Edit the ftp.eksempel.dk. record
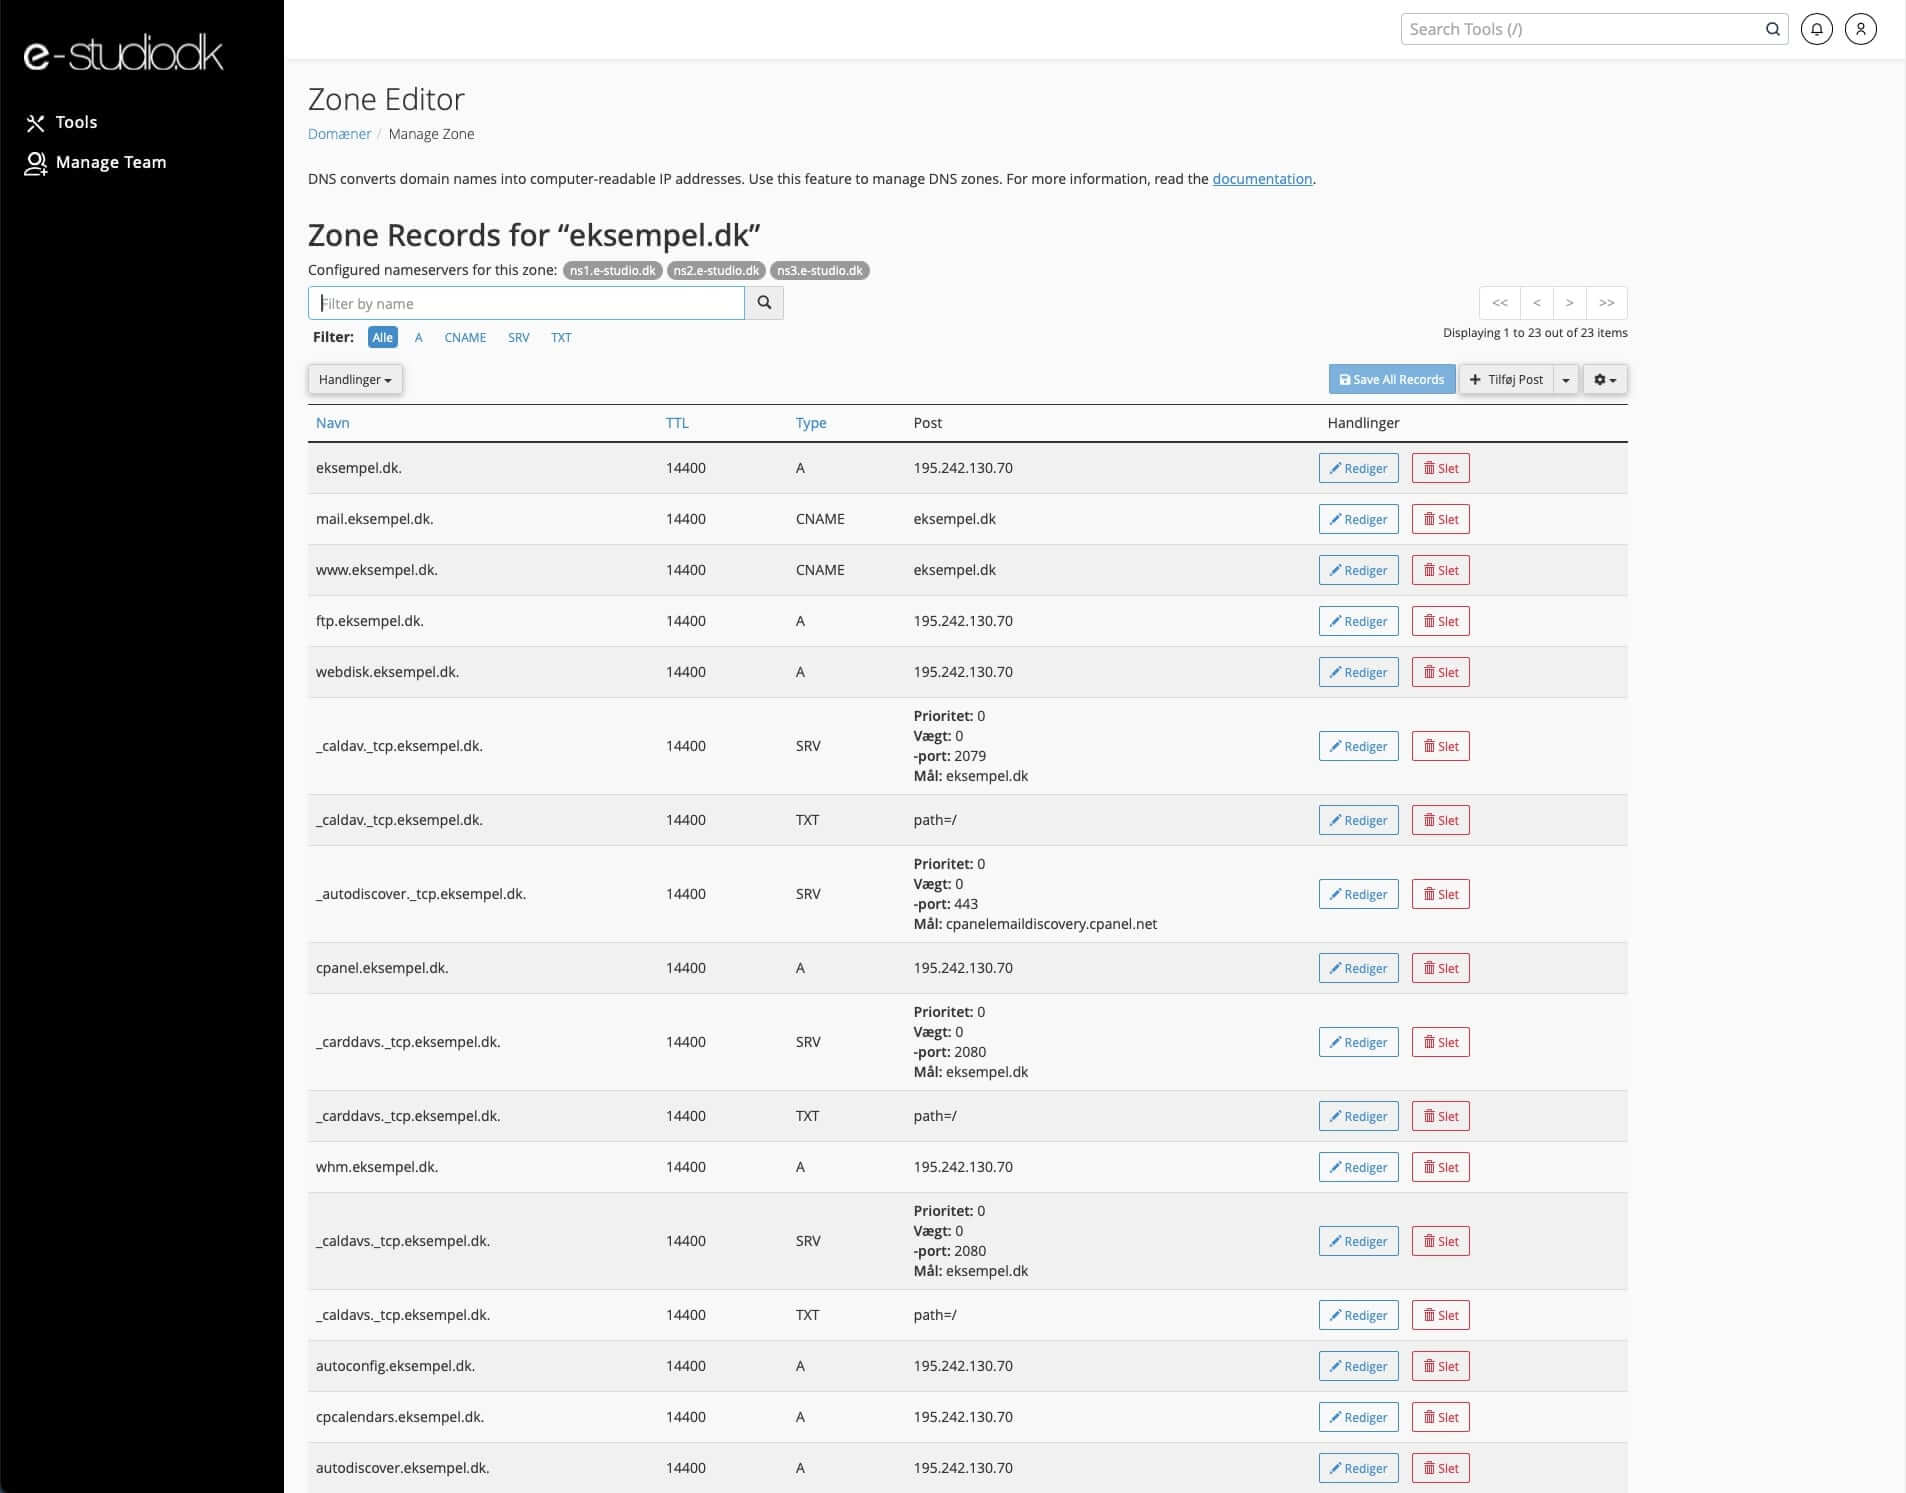 1358,621
